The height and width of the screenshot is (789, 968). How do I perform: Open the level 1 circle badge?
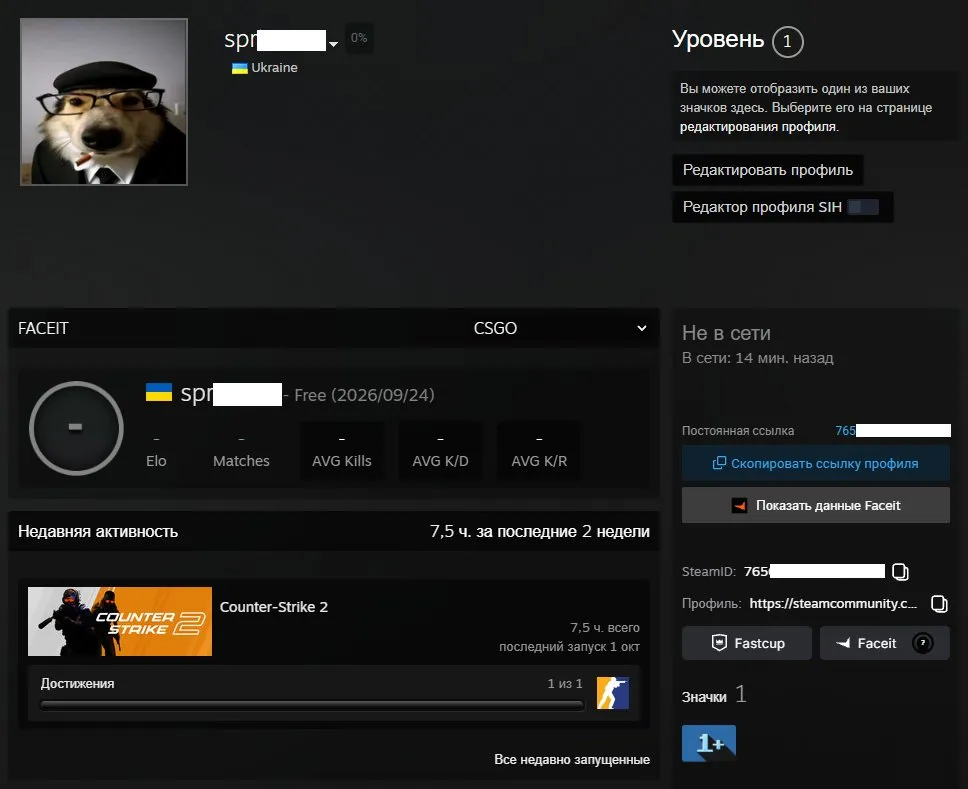[x=787, y=42]
